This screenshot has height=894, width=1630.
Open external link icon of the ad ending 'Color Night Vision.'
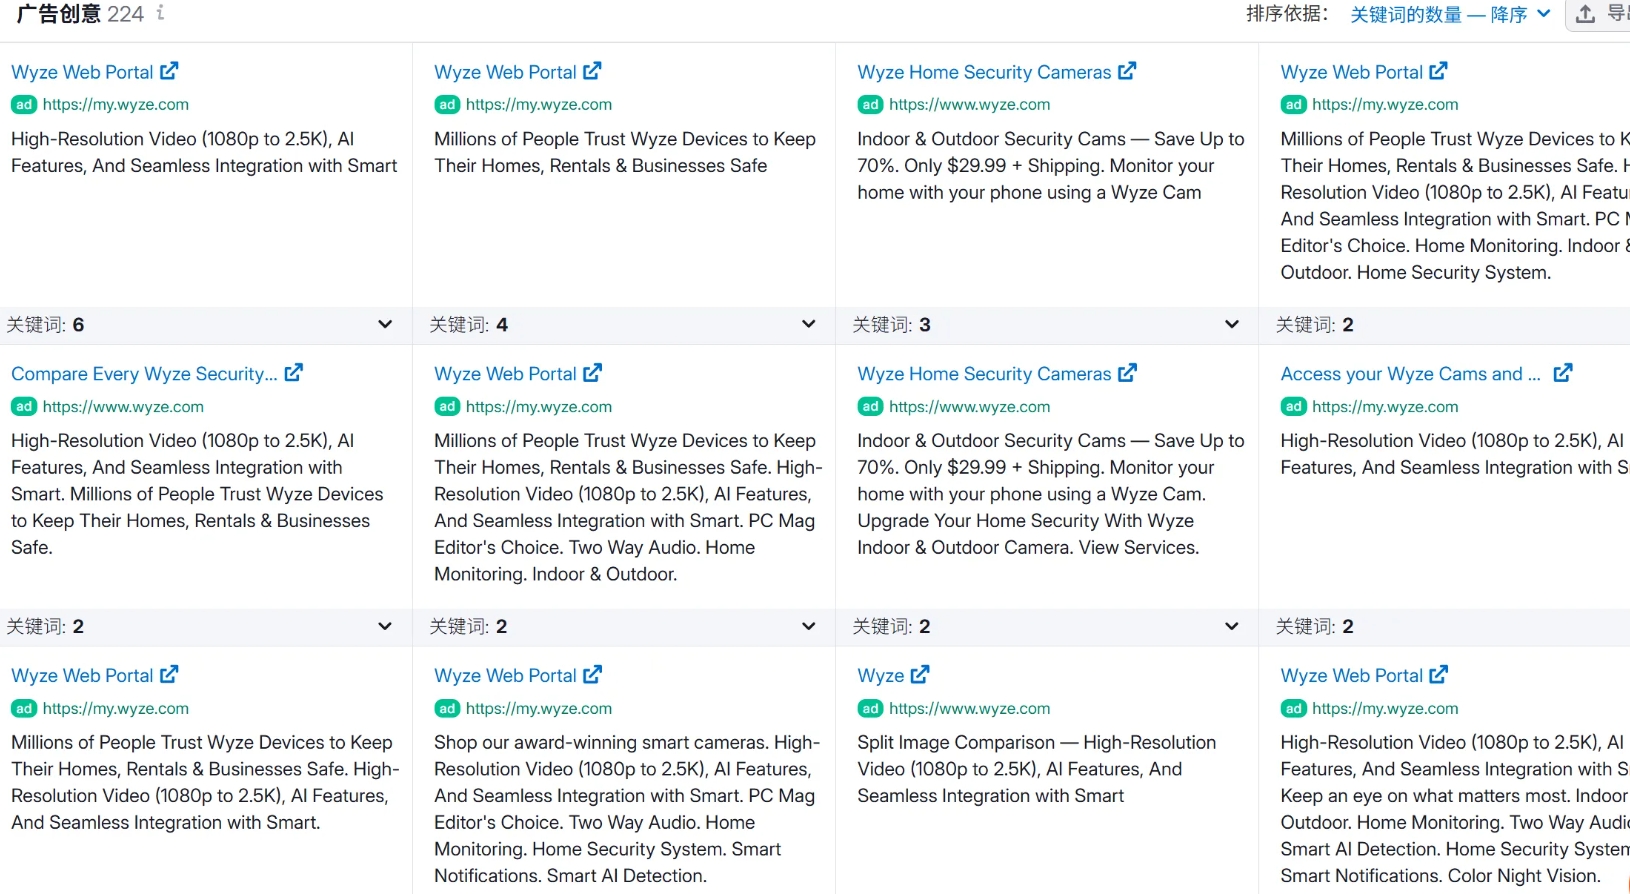click(x=1438, y=675)
